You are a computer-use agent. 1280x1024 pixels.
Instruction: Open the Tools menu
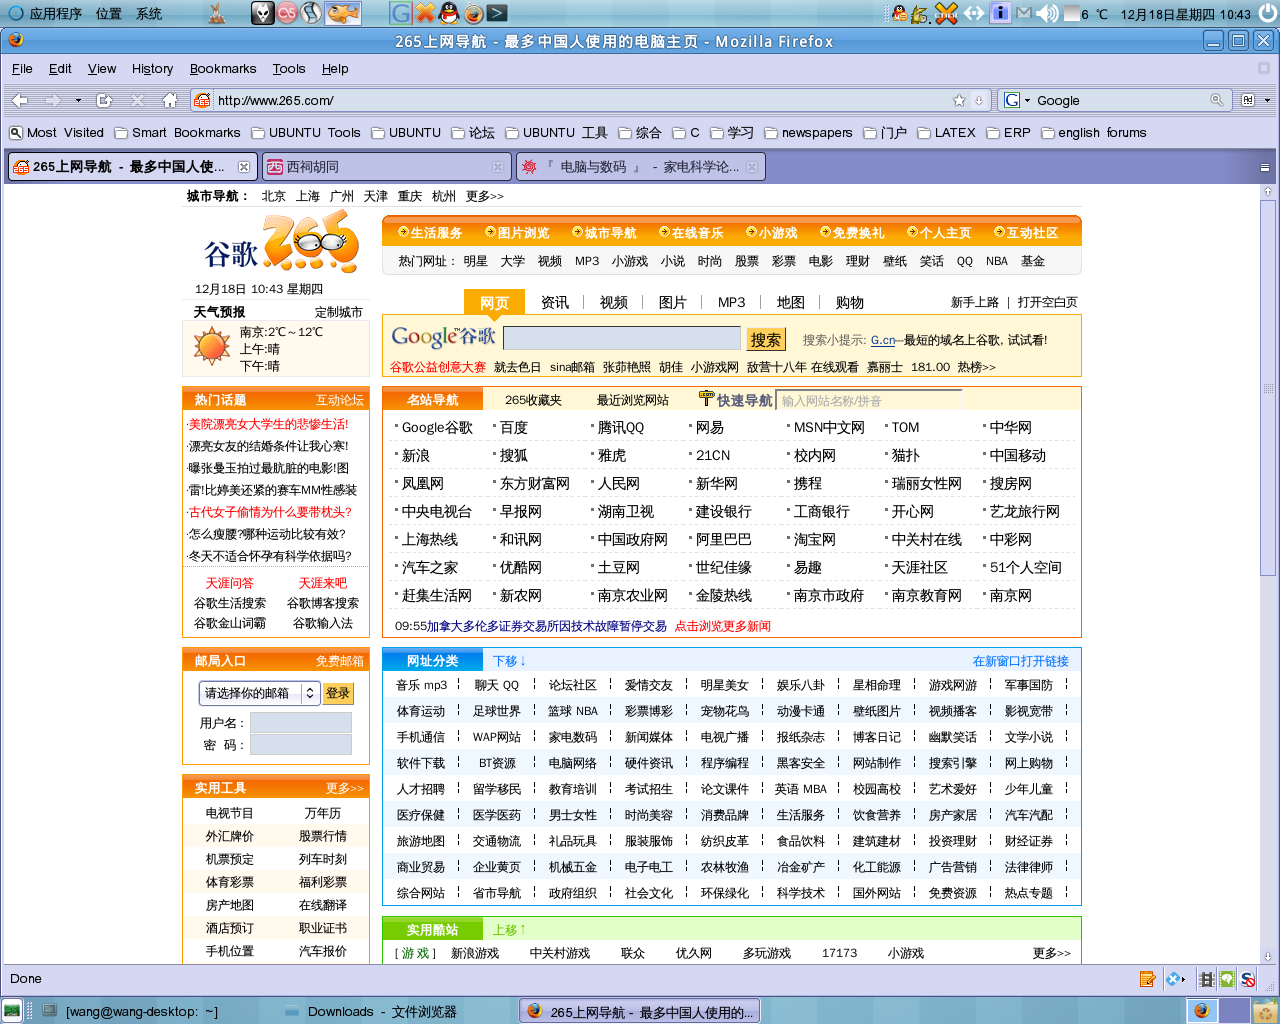289,69
